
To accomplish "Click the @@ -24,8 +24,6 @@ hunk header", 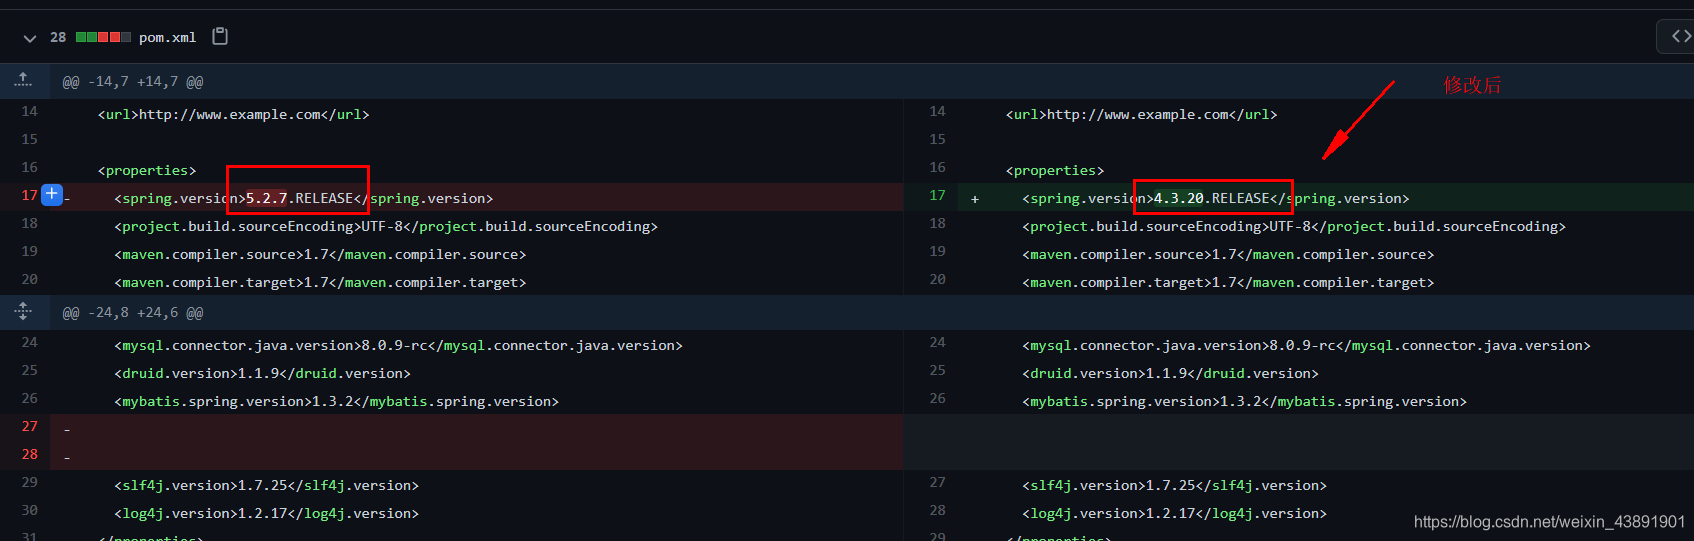I will click(x=133, y=313).
